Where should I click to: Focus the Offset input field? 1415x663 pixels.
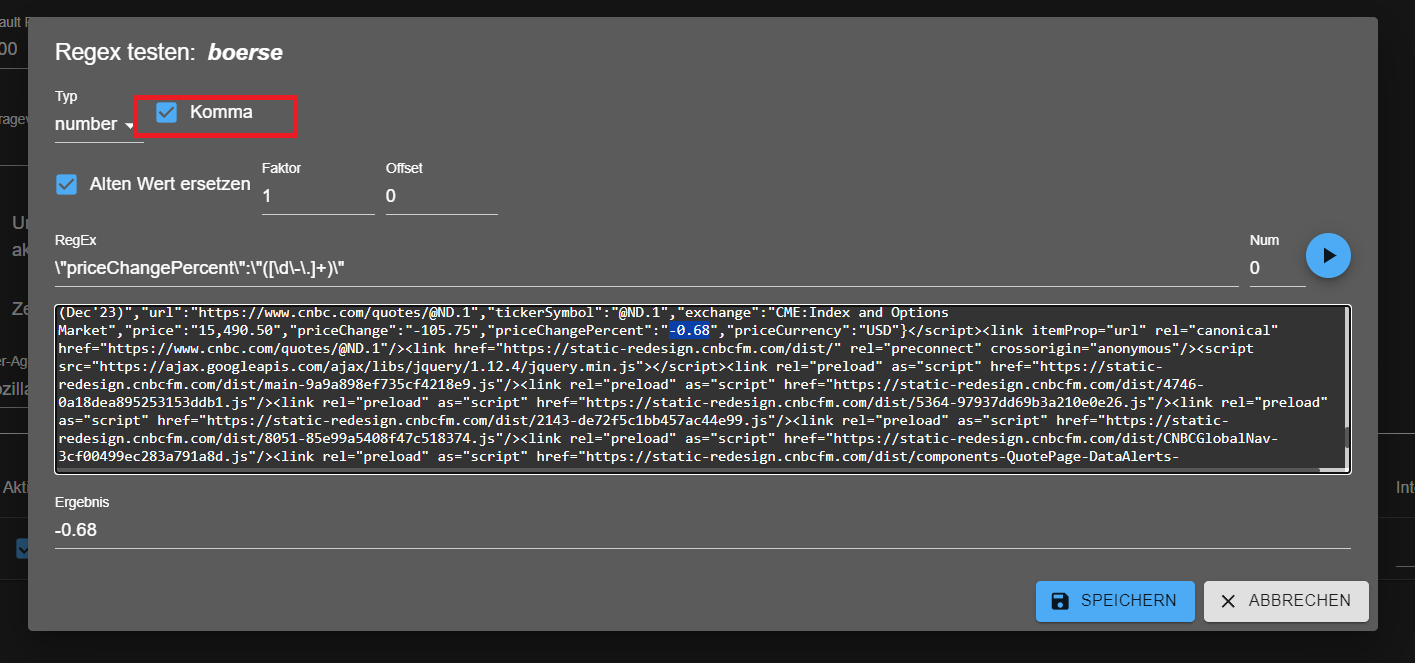(441, 196)
